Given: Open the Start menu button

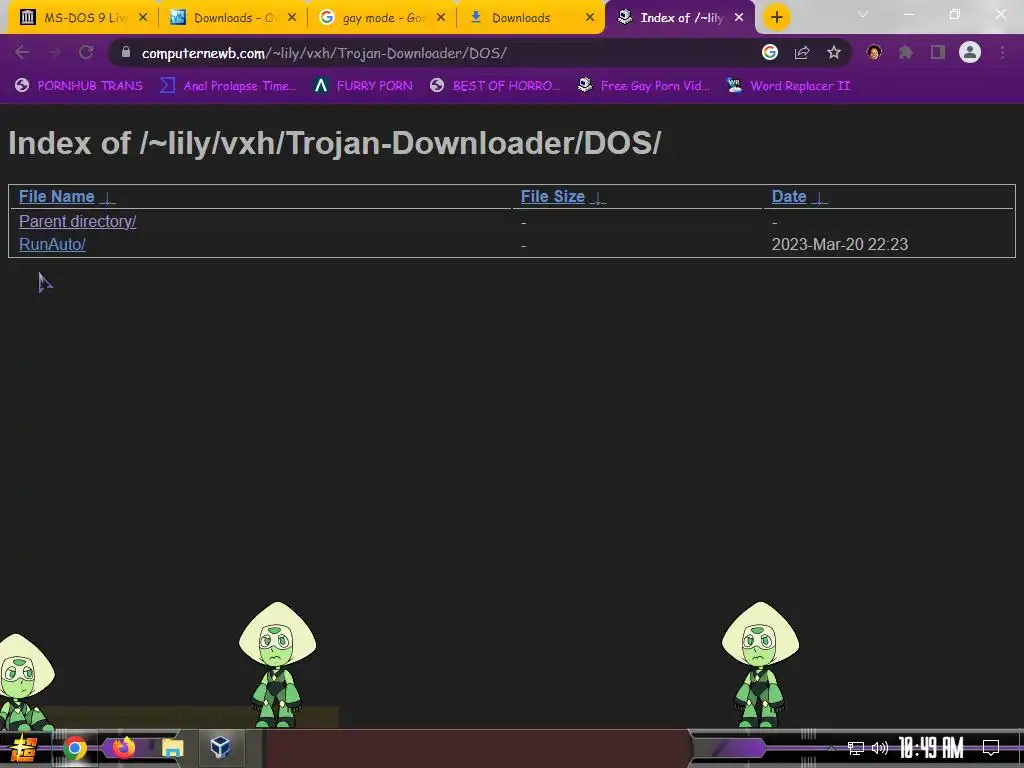Looking at the screenshot, I should [24, 748].
